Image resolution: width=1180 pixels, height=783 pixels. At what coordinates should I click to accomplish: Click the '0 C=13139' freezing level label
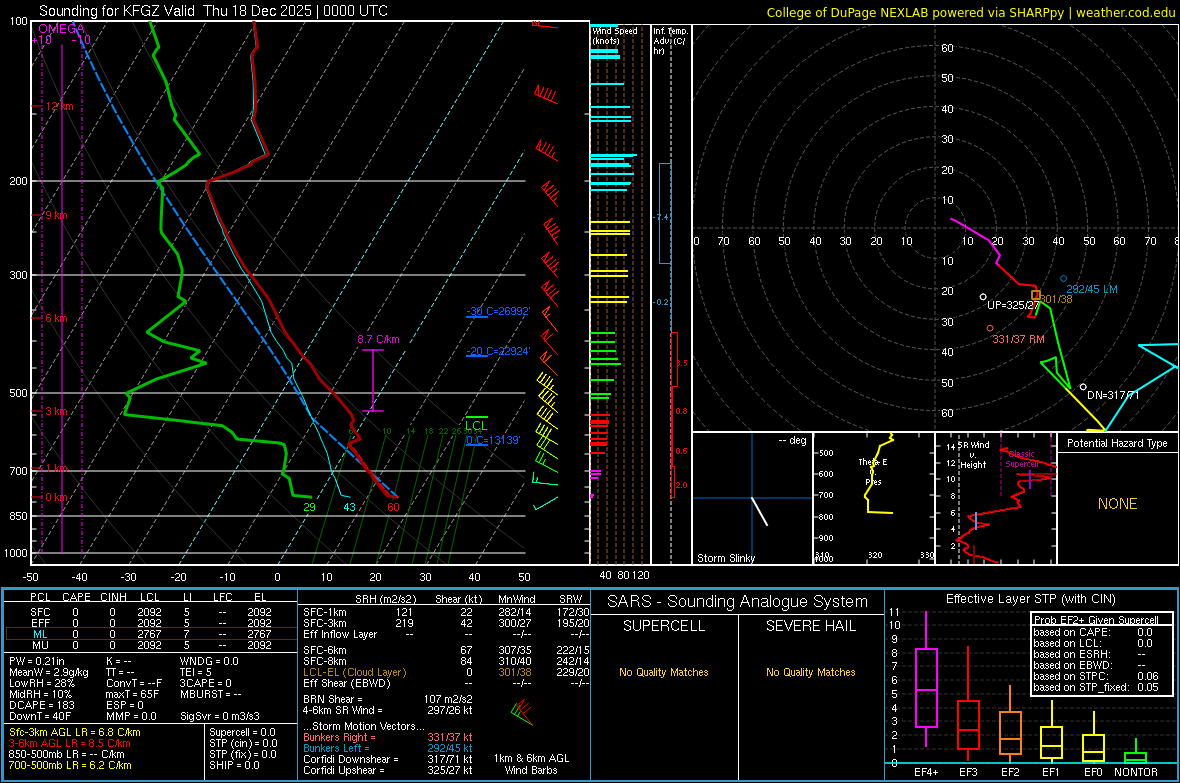(493, 440)
